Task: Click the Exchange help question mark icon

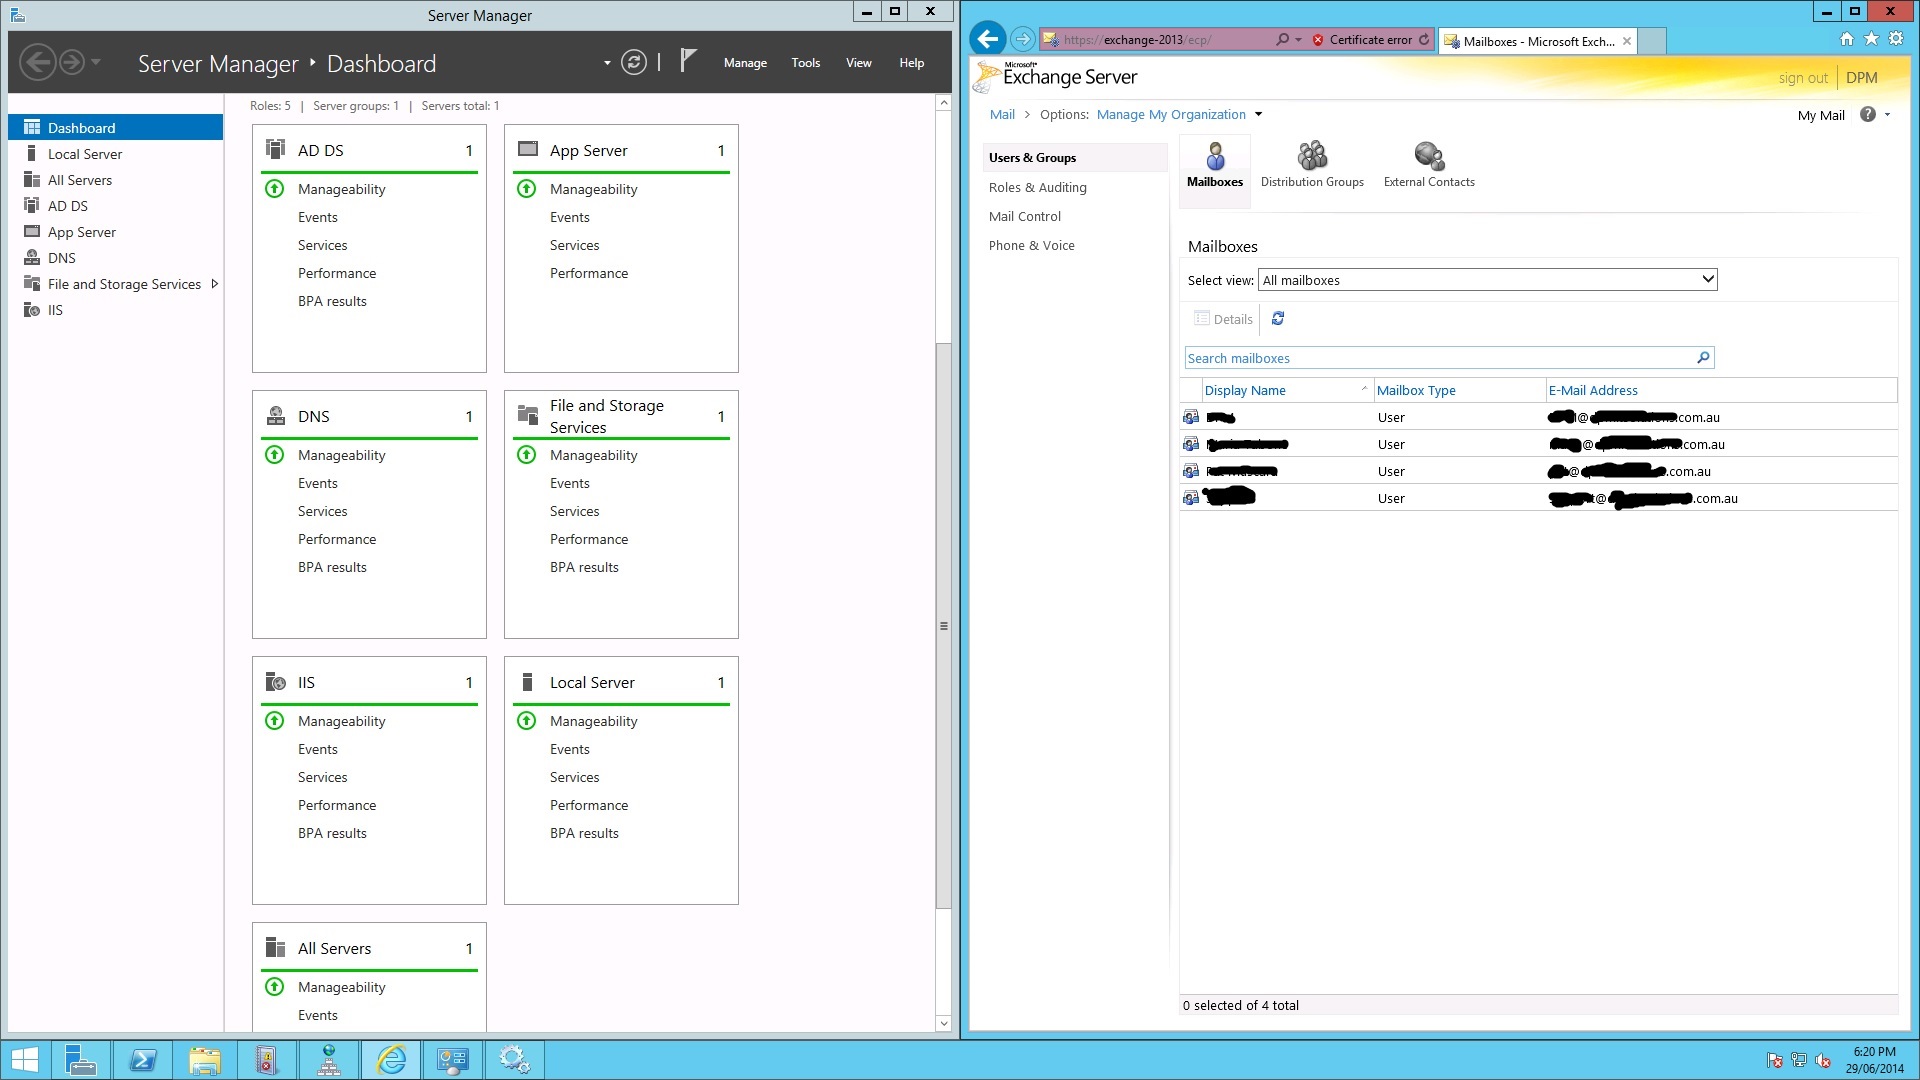Action: click(1867, 115)
